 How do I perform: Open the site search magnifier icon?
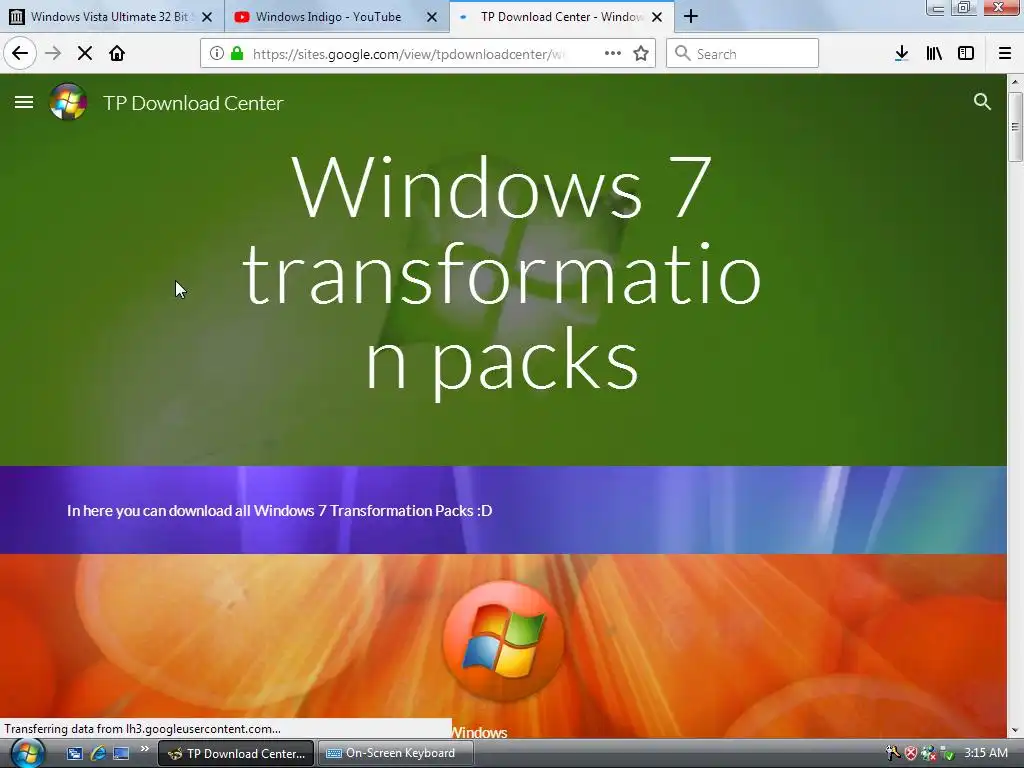(982, 102)
